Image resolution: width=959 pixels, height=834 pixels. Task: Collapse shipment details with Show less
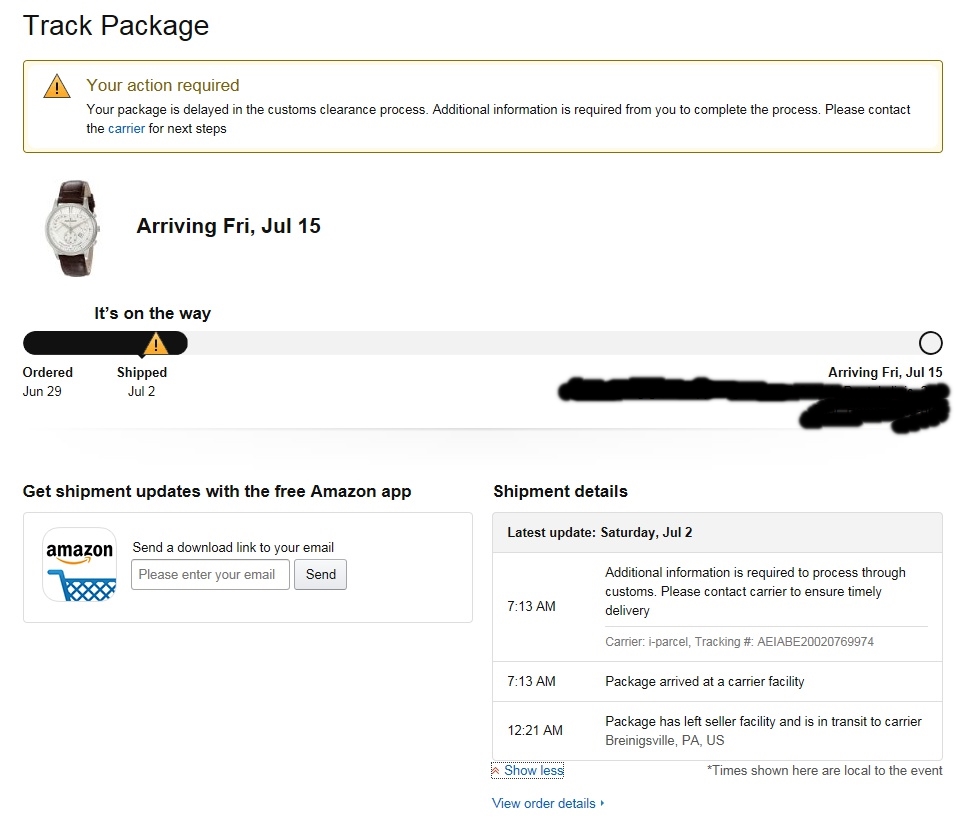click(533, 771)
